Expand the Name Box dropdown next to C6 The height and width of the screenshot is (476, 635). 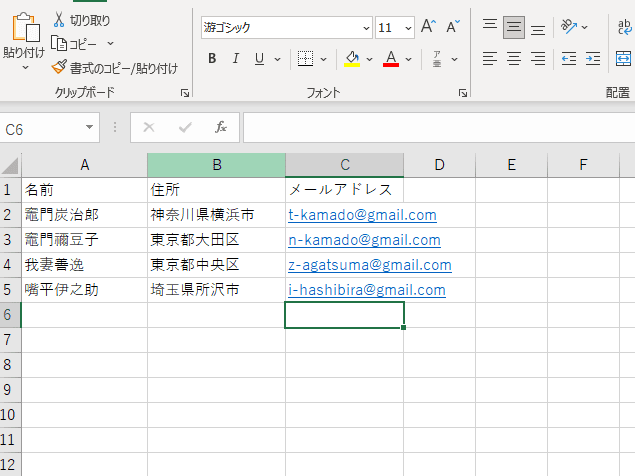point(90,128)
